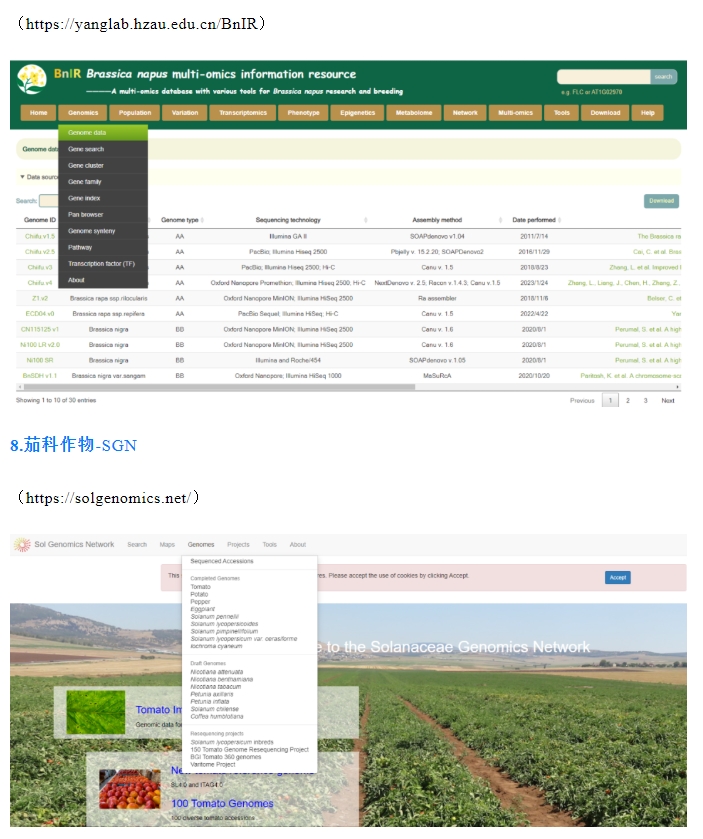Select Pan browser in Genomics dropdown
This screenshot has width=703, height=839.
point(103,216)
